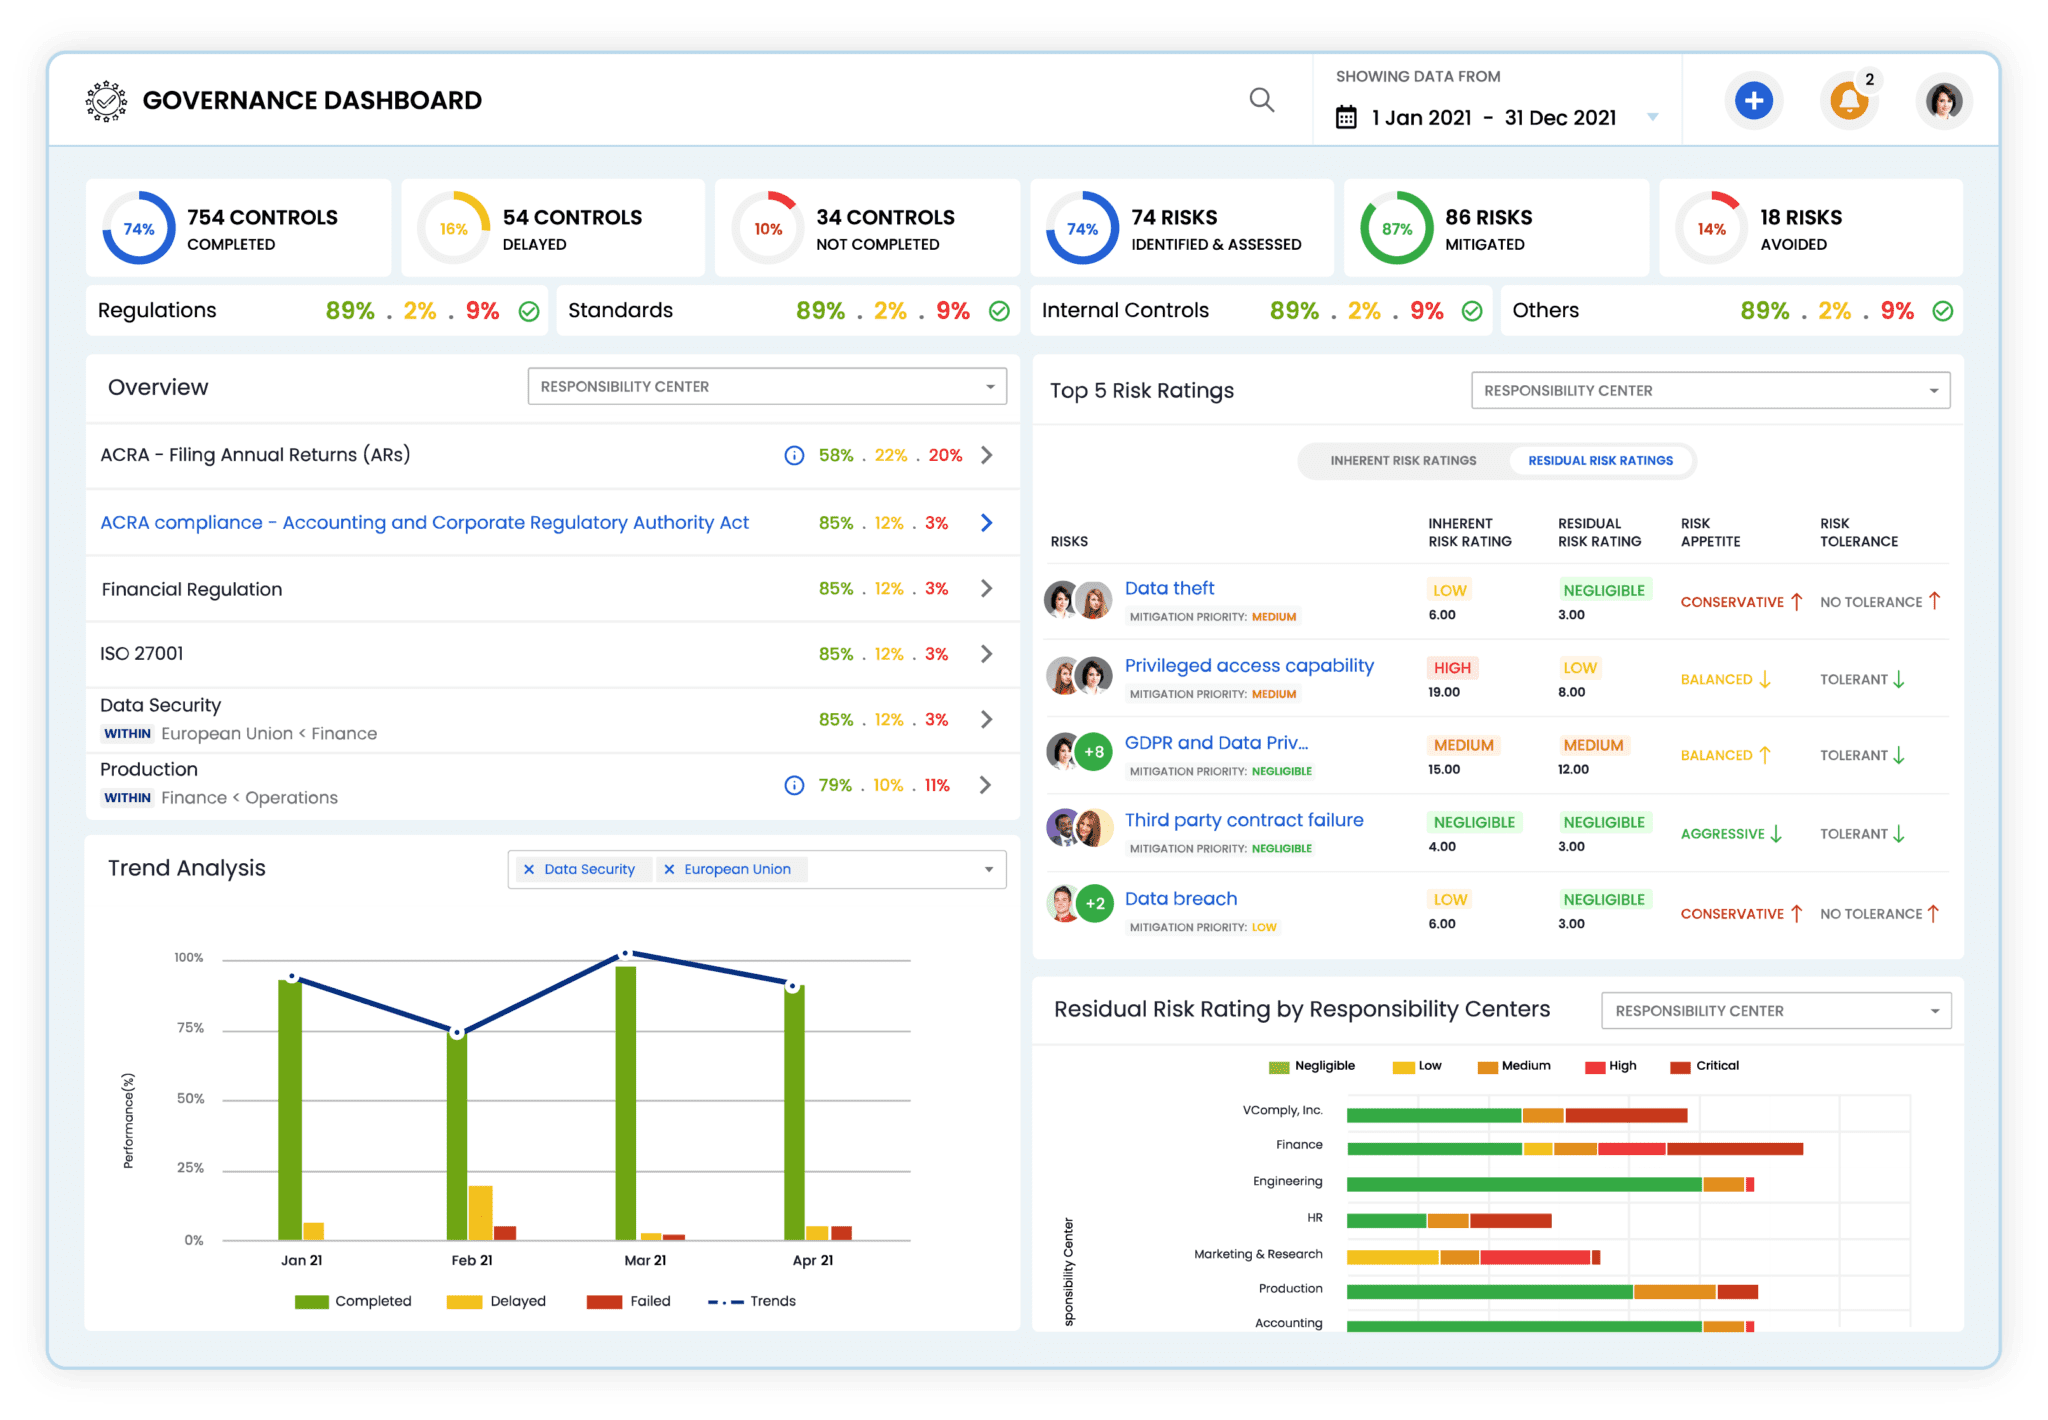Click the profile avatar in top right
Viewport: 2048px width, 1420px height.
click(x=1943, y=100)
